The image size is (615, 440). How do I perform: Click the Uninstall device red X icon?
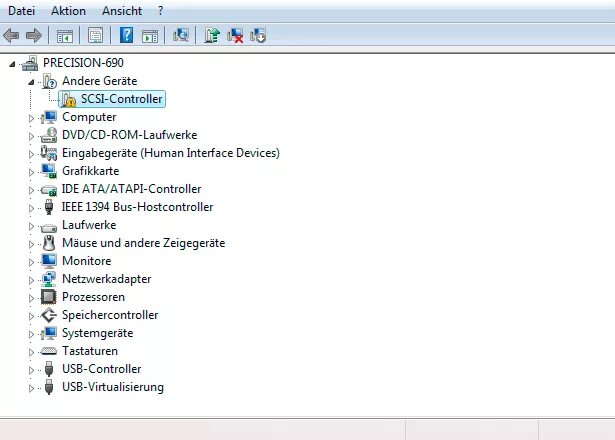[235, 36]
